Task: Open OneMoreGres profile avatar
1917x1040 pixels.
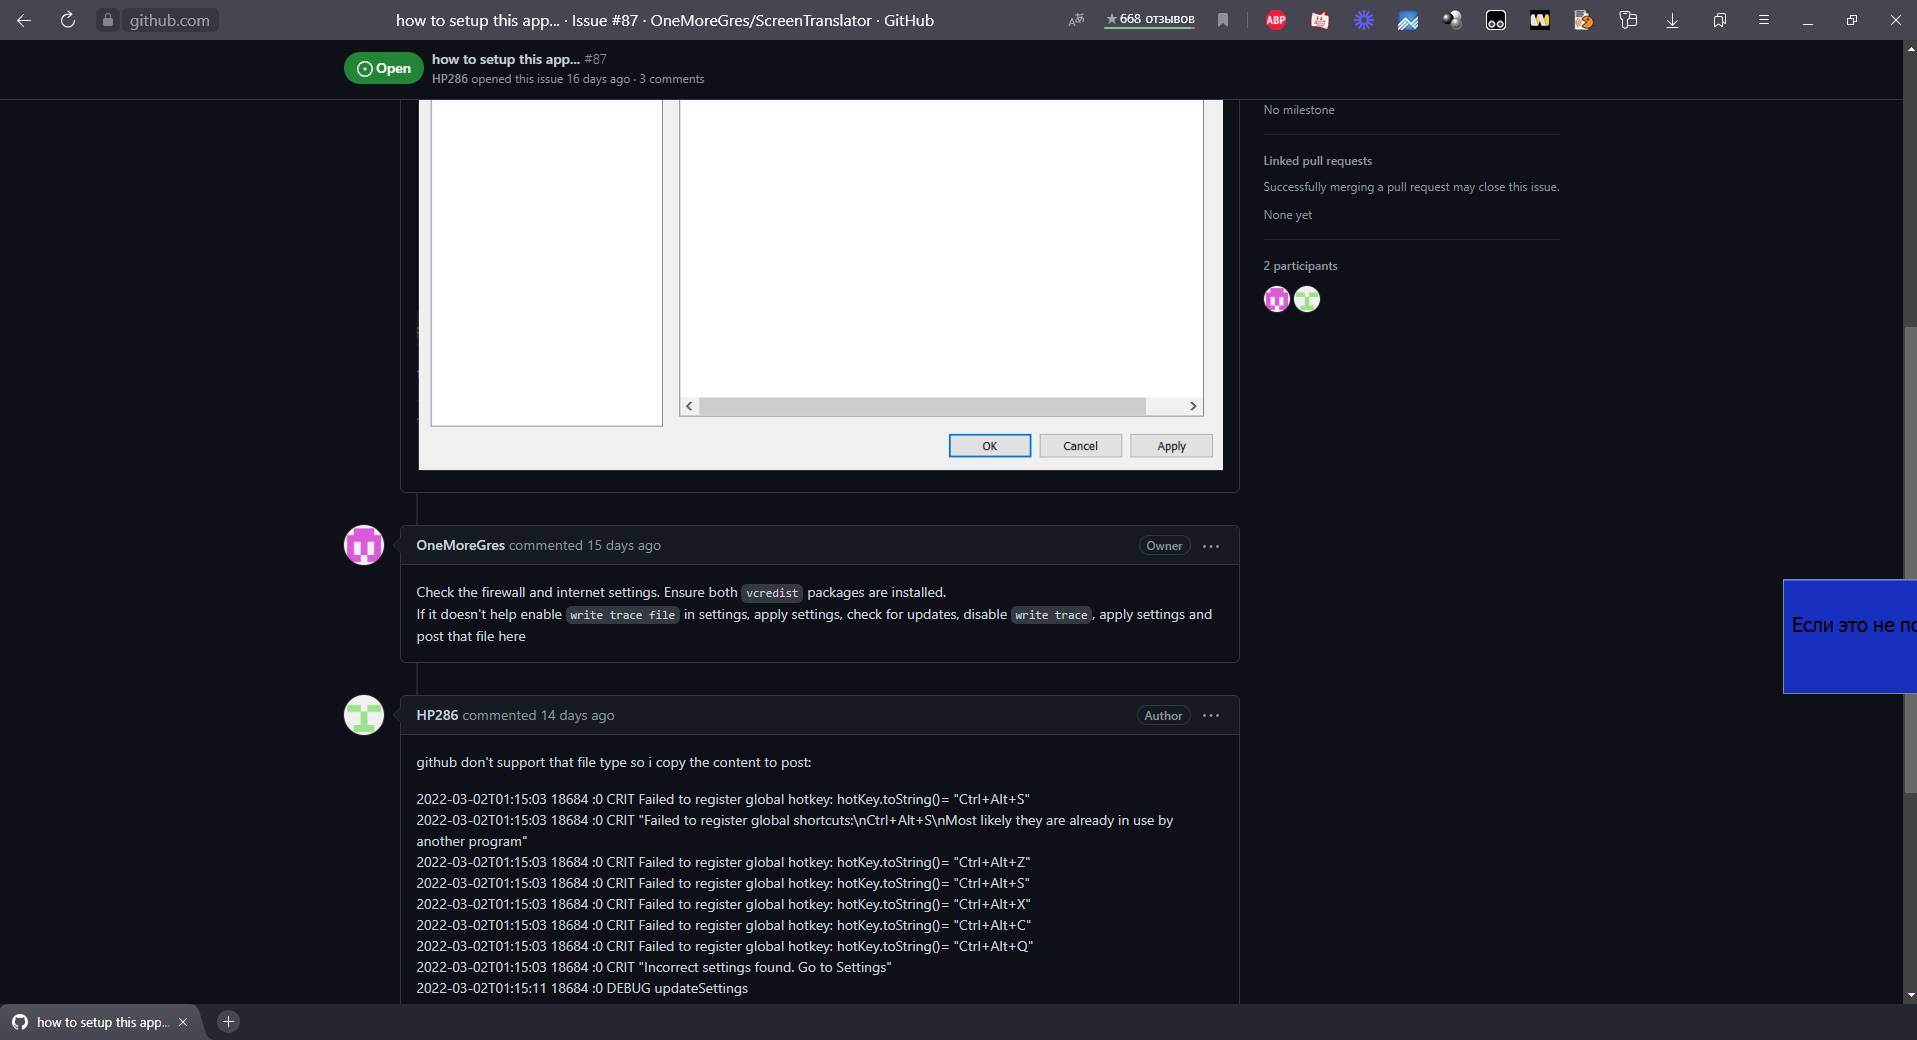Action: (x=363, y=545)
